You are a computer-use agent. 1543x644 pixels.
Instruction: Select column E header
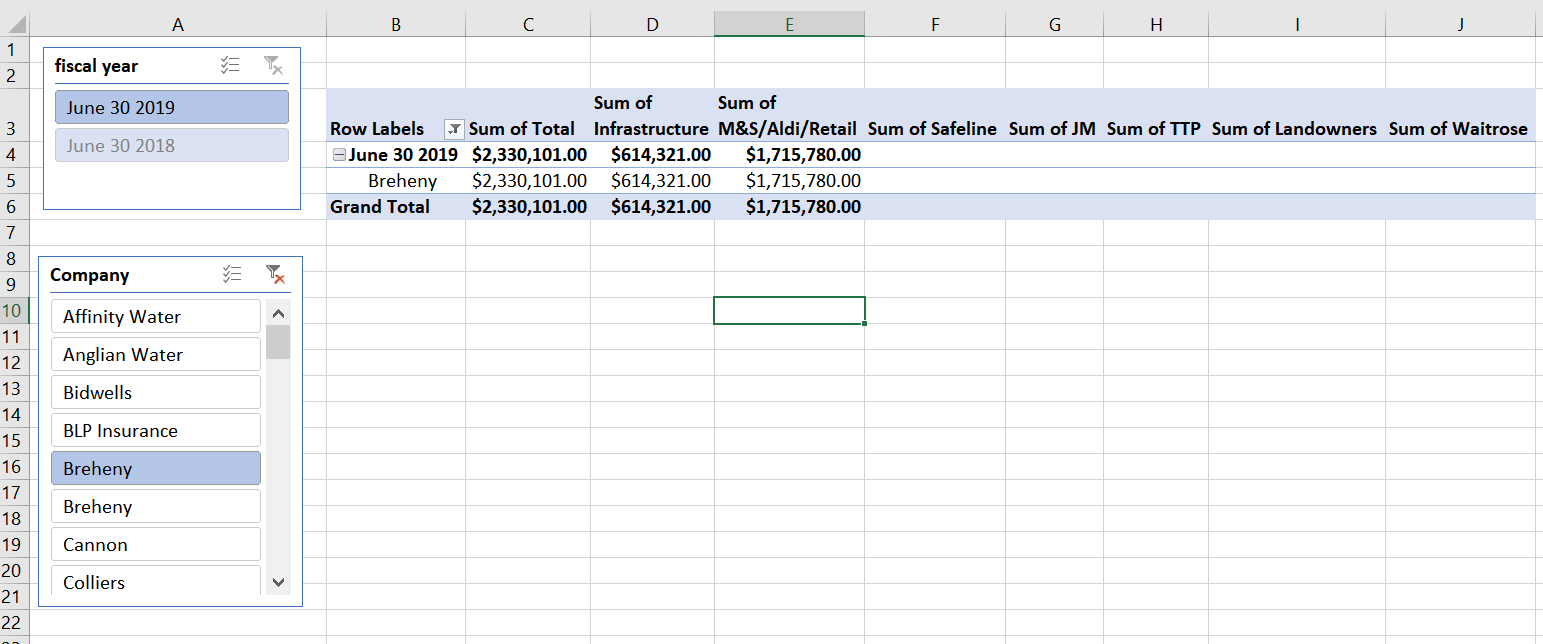tap(789, 24)
